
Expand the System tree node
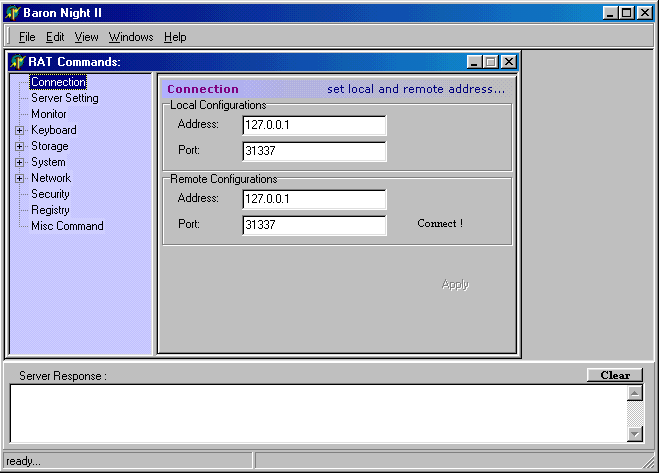[x=19, y=162]
